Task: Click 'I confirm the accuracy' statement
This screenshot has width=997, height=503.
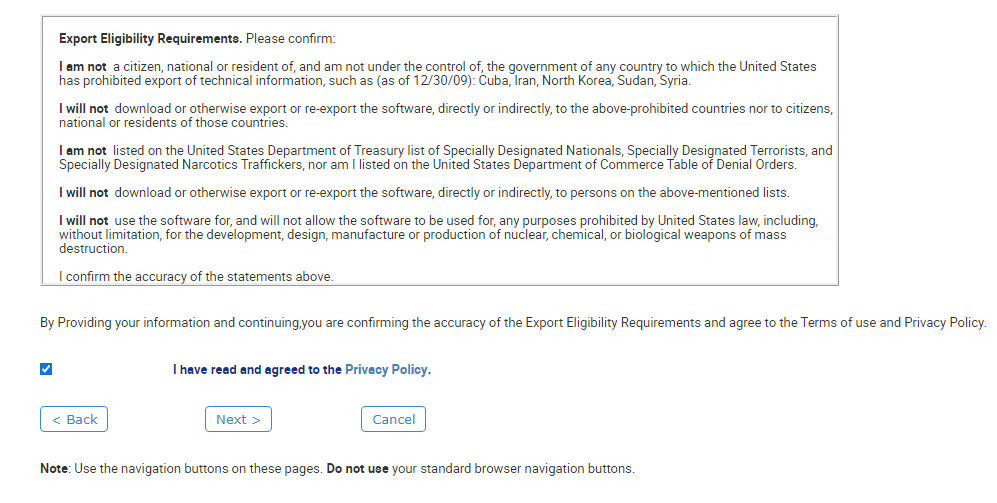Action: 196,277
